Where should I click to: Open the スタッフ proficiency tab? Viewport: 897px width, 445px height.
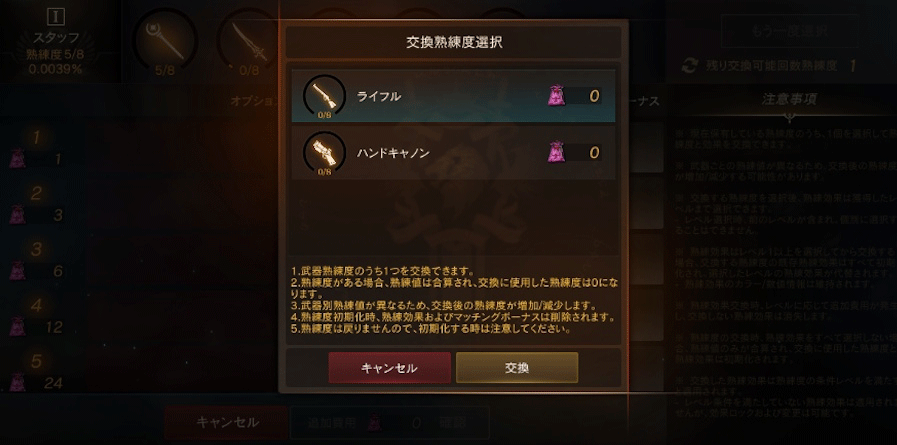pyautogui.click(x=55, y=41)
